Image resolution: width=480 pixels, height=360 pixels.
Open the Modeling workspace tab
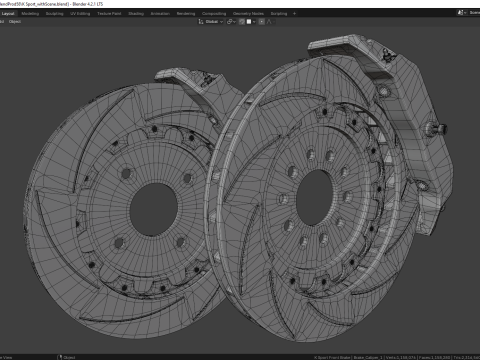coord(30,14)
